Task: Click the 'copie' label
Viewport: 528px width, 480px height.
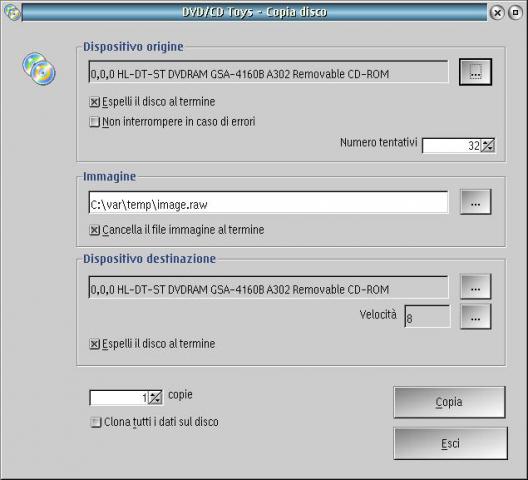Action: pos(180,394)
